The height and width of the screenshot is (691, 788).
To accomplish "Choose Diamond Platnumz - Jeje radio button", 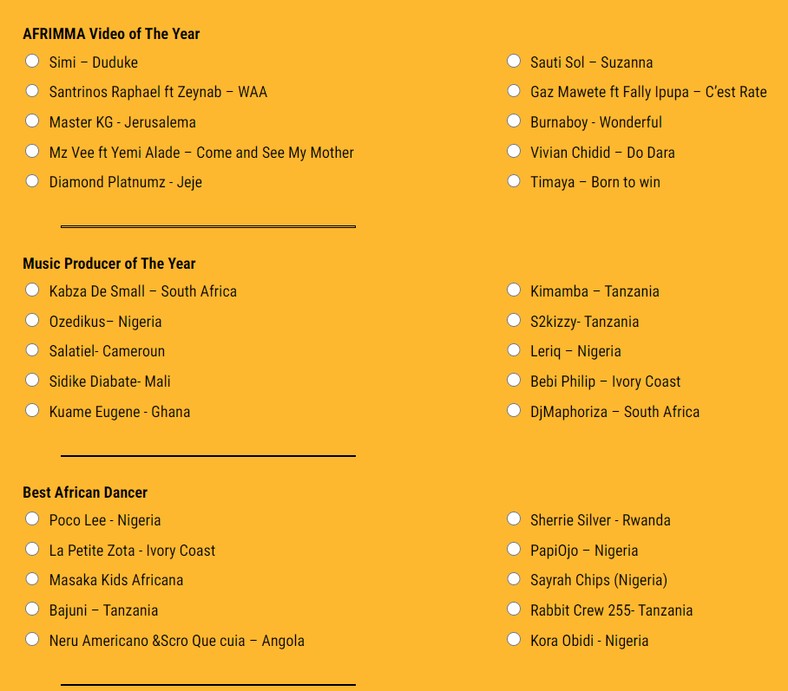I will click(x=32, y=181).
